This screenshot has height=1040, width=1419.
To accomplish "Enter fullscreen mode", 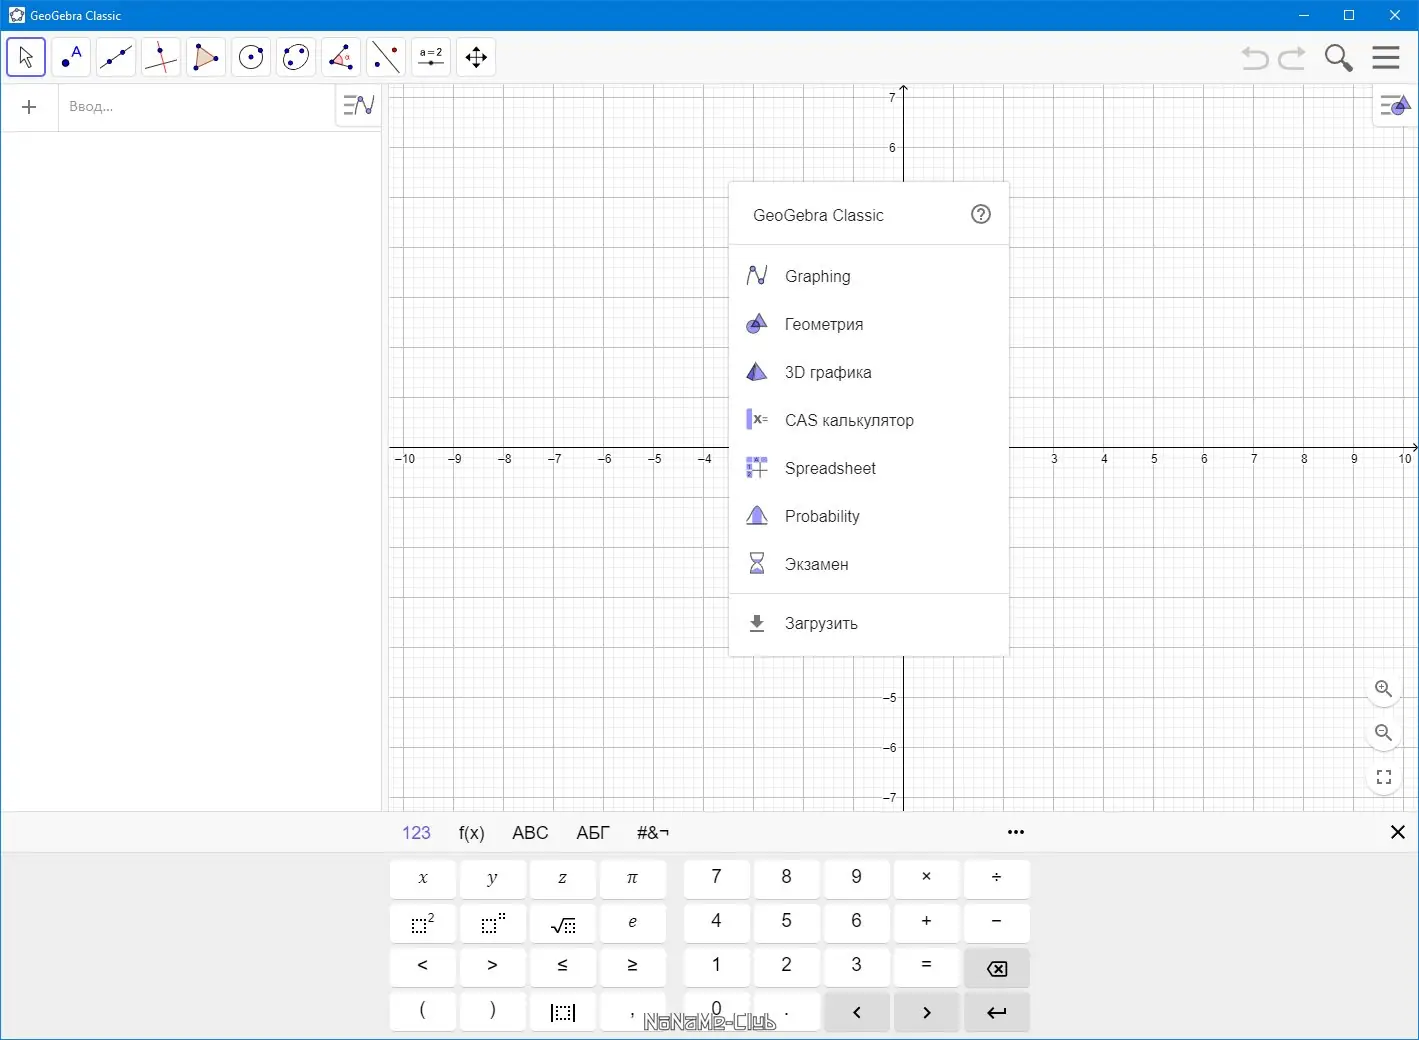I will pyautogui.click(x=1384, y=777).
